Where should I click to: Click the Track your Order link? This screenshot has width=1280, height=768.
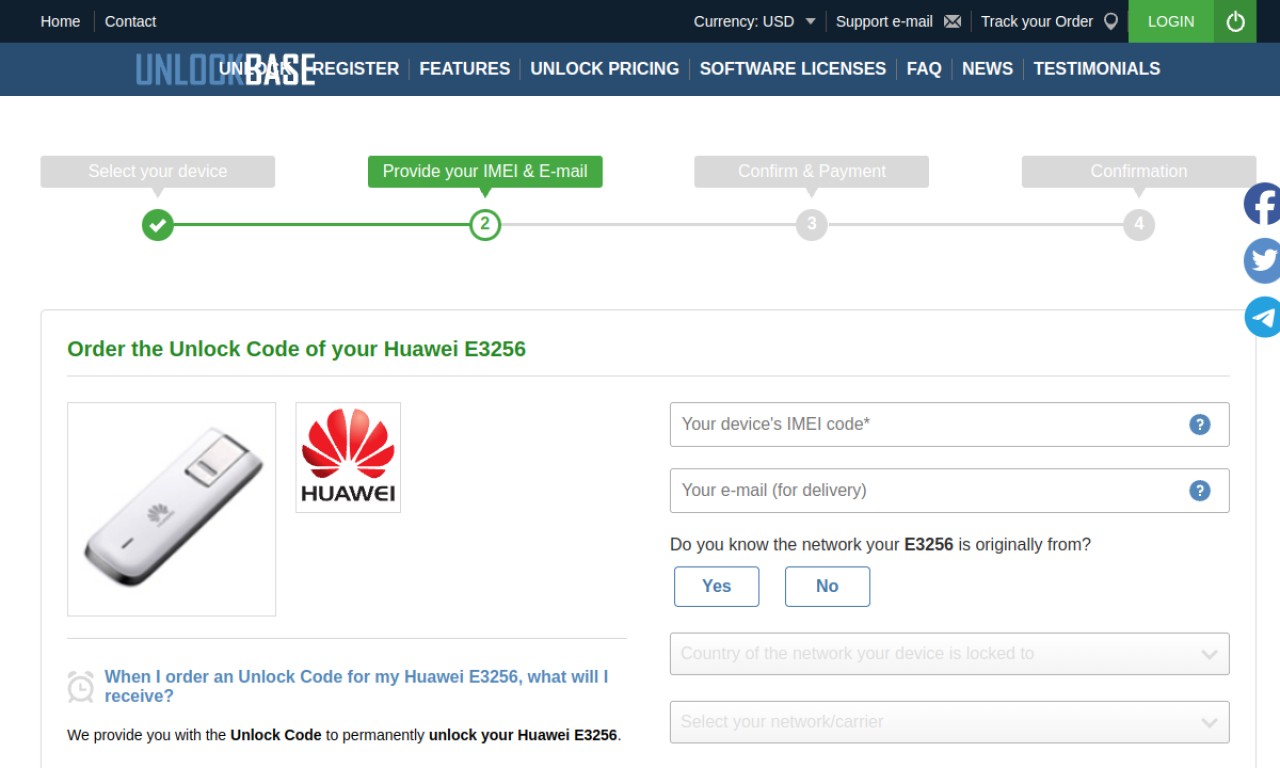(x=1037, y=21)
